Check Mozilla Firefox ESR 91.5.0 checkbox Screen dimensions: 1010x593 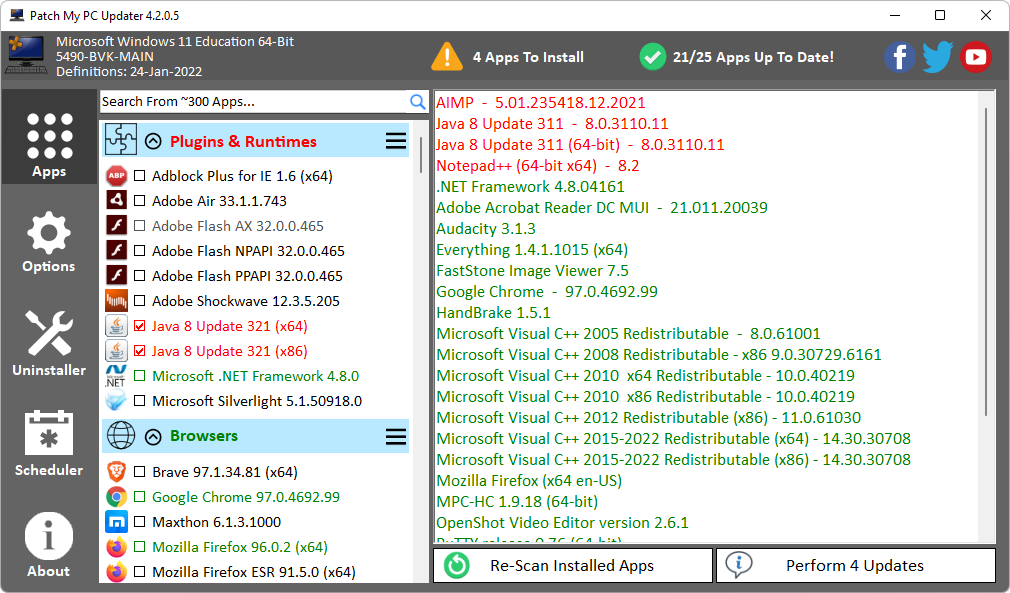[x=139, y=572]
